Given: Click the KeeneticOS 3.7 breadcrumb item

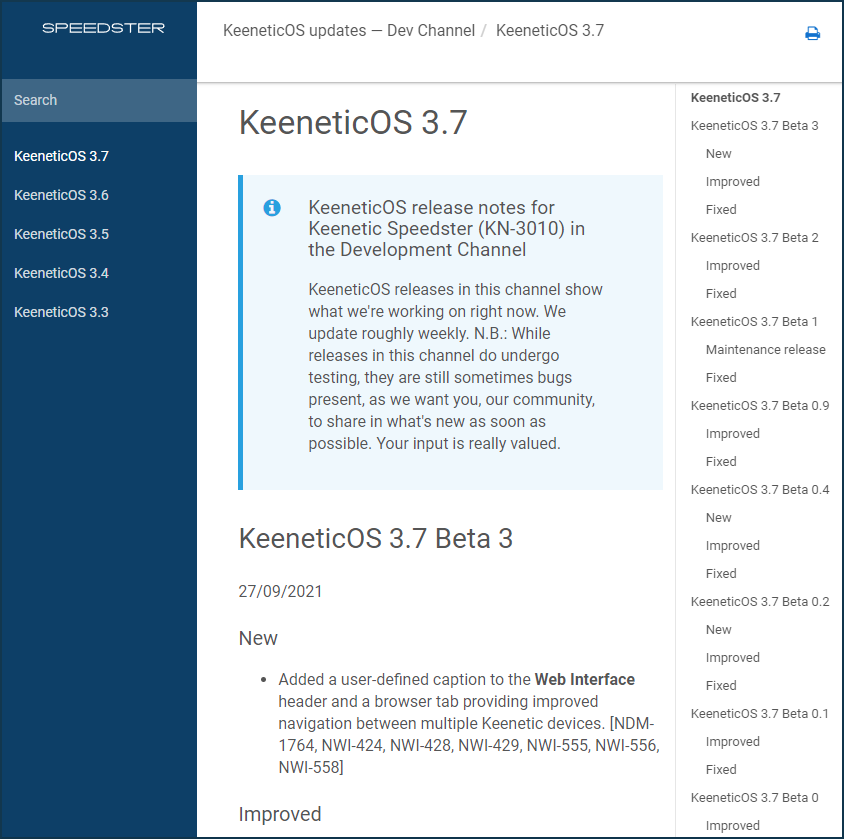Looking at the screenshot, I should coord(550,30).
